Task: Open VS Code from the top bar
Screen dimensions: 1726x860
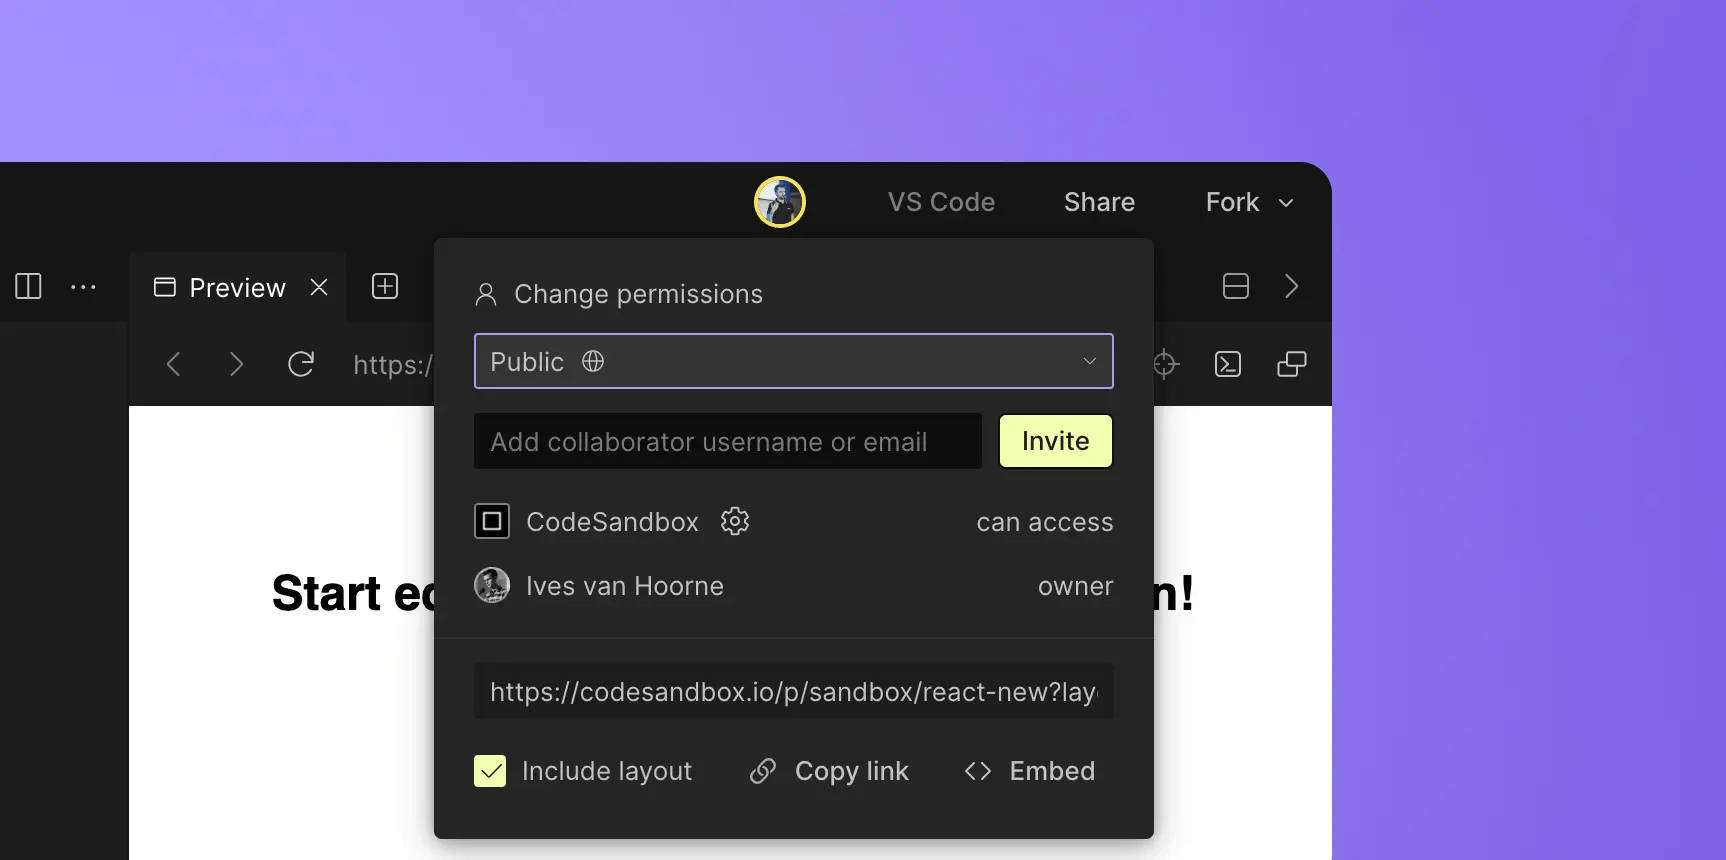Action: pos(941,201)
